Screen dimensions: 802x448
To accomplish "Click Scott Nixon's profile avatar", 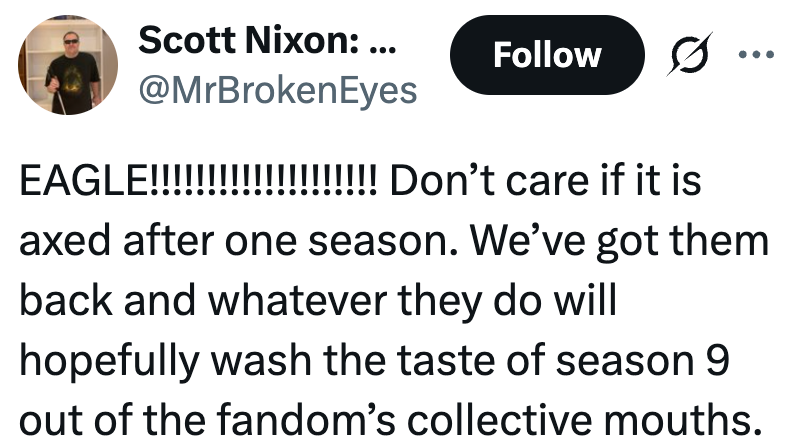I will click(68, 64).
